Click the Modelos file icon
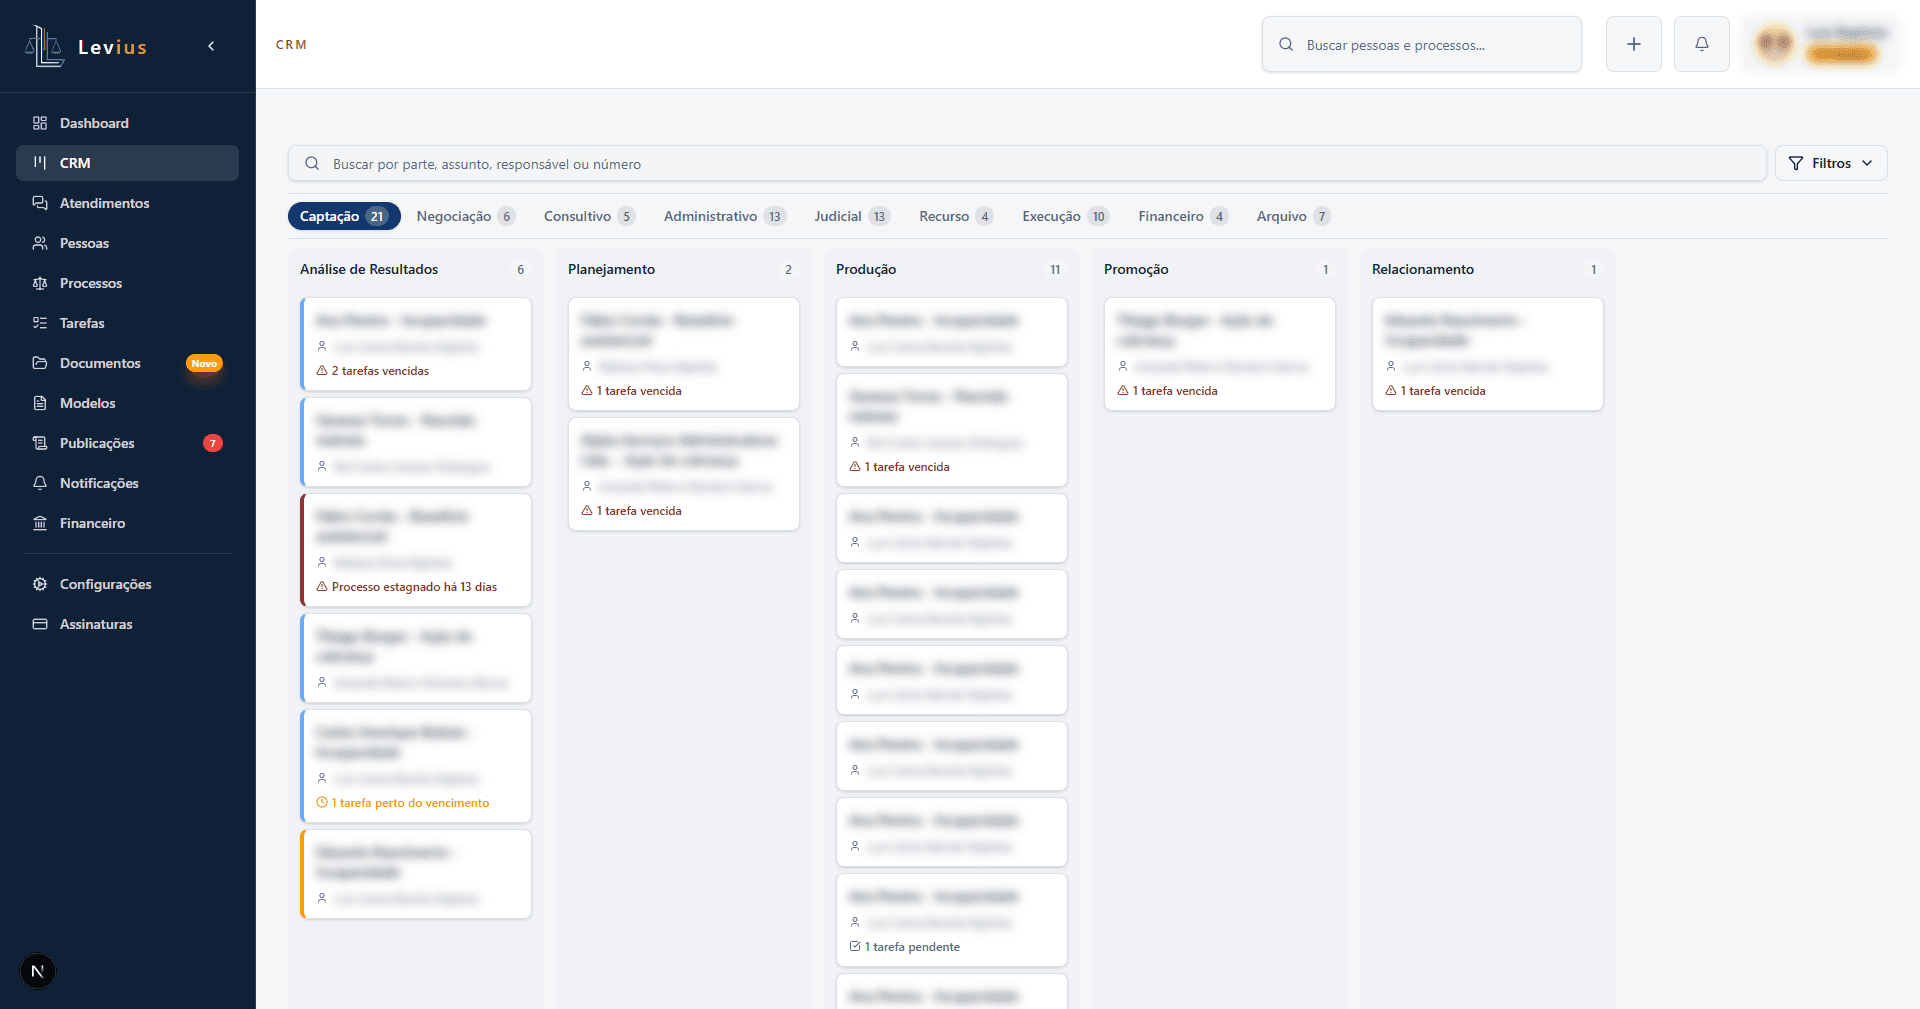The image size is (1920, 1009). (40, 403)
